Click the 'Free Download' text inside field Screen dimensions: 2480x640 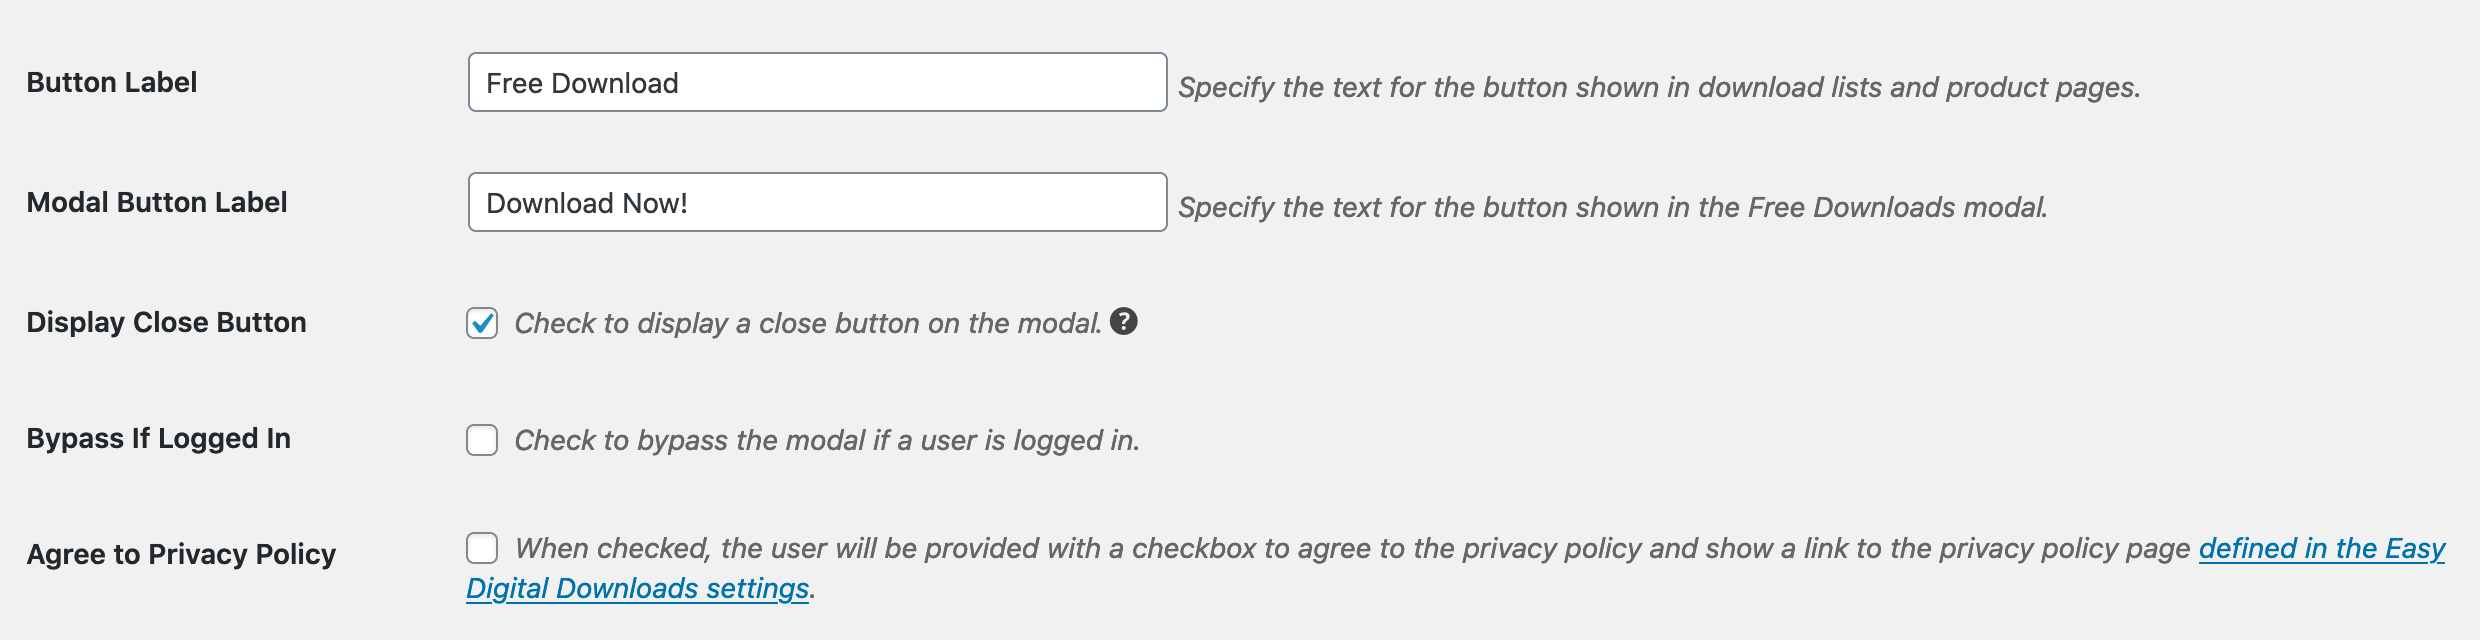point(582,83)
